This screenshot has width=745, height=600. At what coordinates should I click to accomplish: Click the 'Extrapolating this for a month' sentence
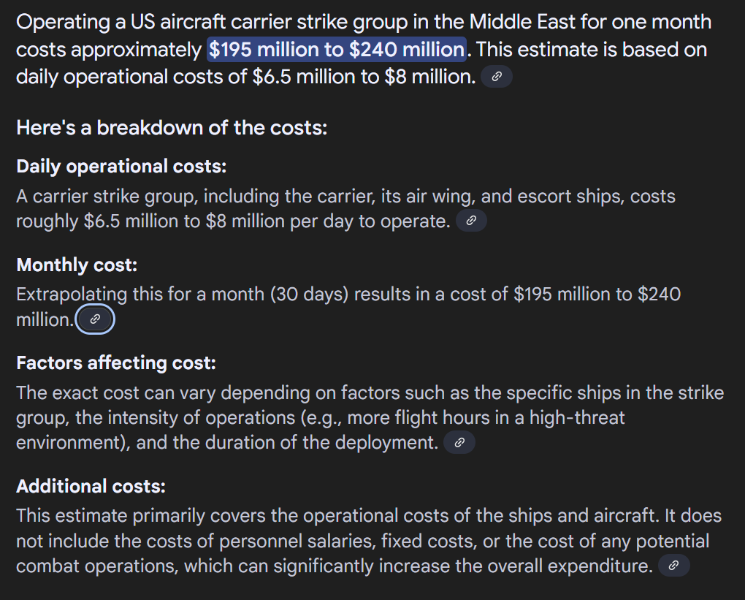click(348, 307)
